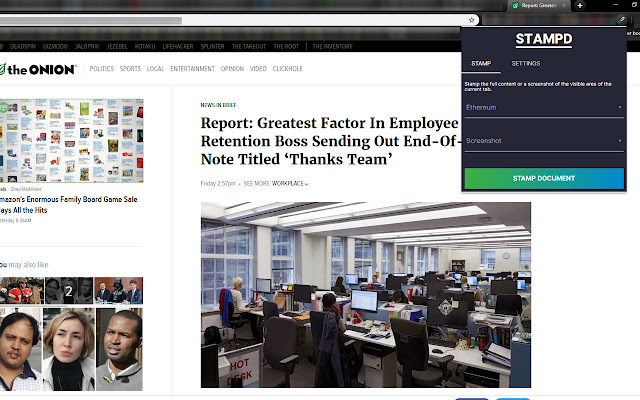
Task: Click the Shep McAllister author link
Action: click(26, 189)
